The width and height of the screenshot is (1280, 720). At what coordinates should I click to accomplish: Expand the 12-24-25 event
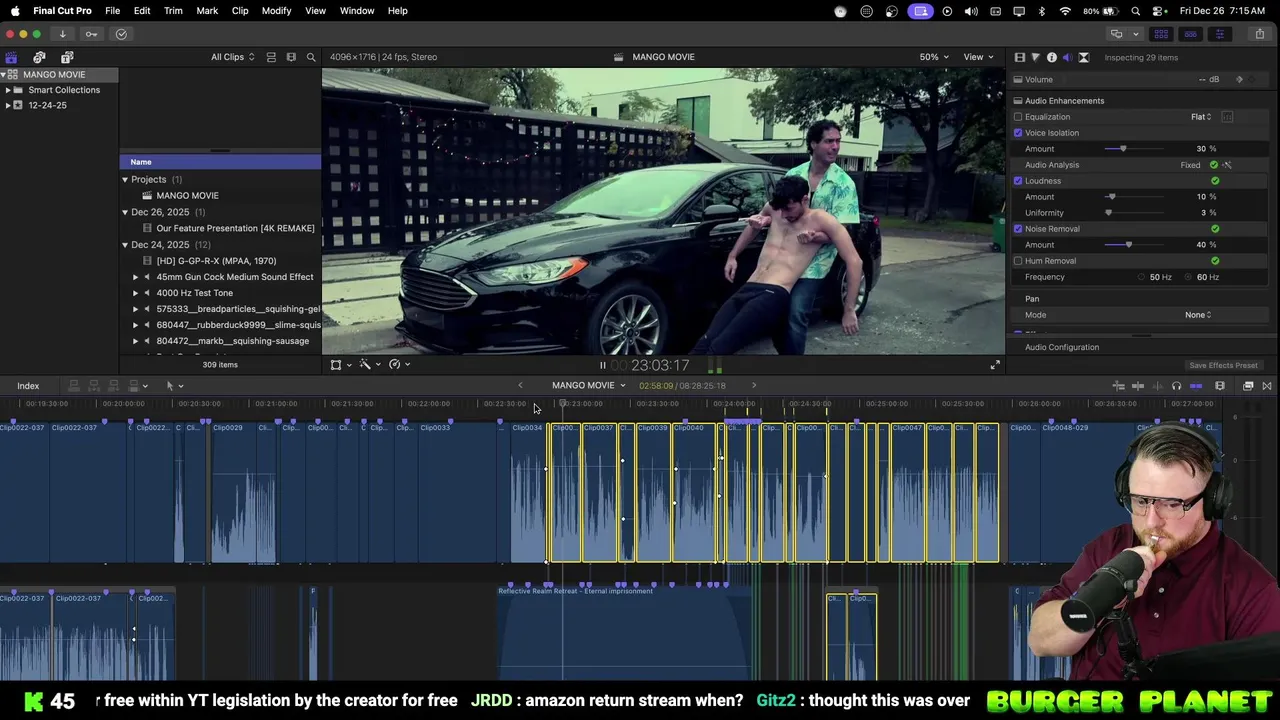coord(8,105)
